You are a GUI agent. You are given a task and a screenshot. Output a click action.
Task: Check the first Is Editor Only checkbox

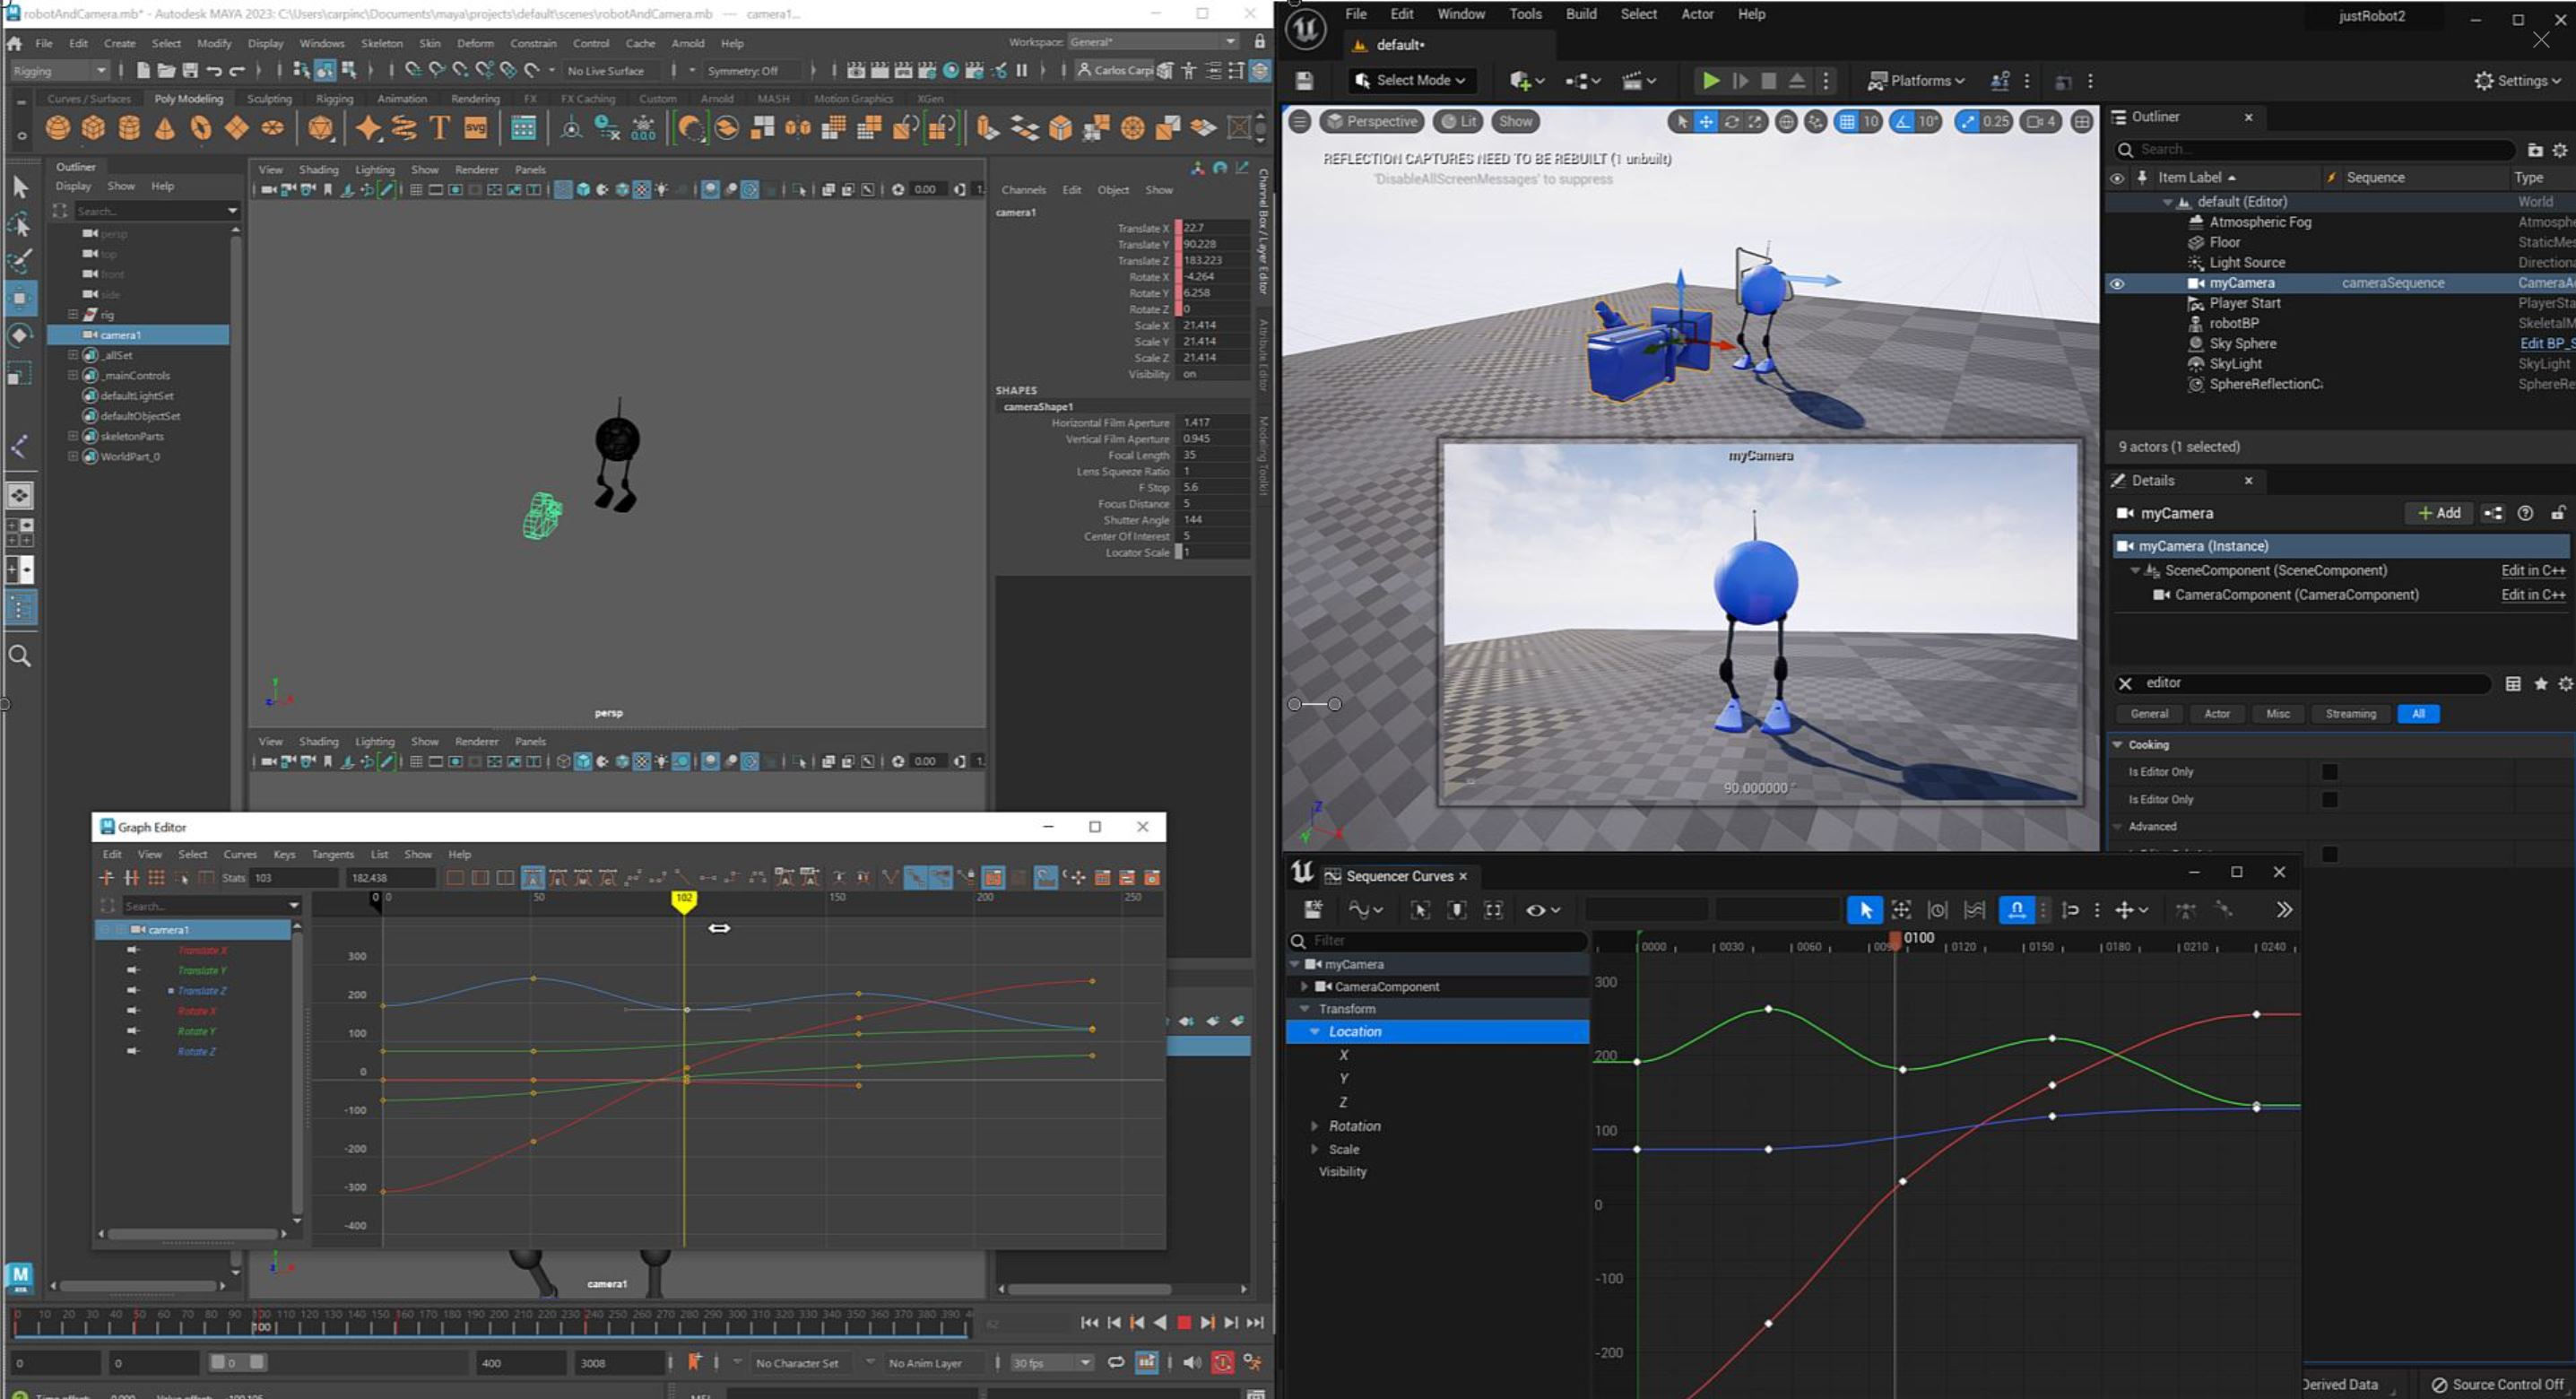(2329, 772)
